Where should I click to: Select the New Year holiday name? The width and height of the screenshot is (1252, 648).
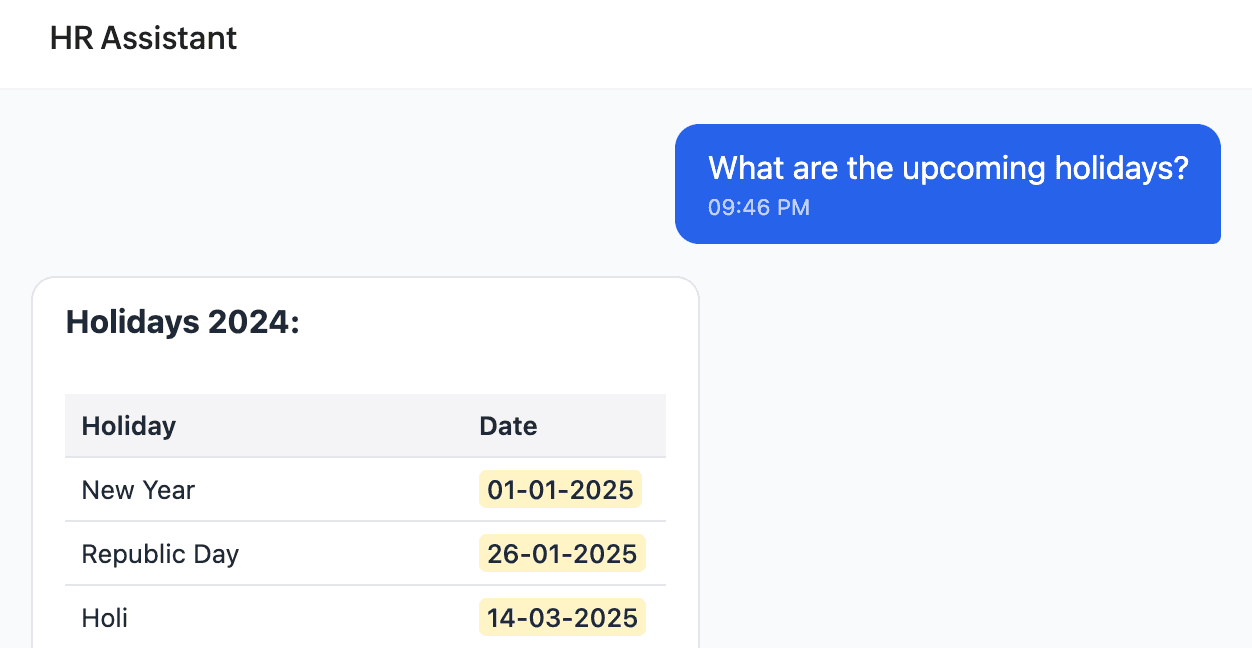(x=138, y=490)
